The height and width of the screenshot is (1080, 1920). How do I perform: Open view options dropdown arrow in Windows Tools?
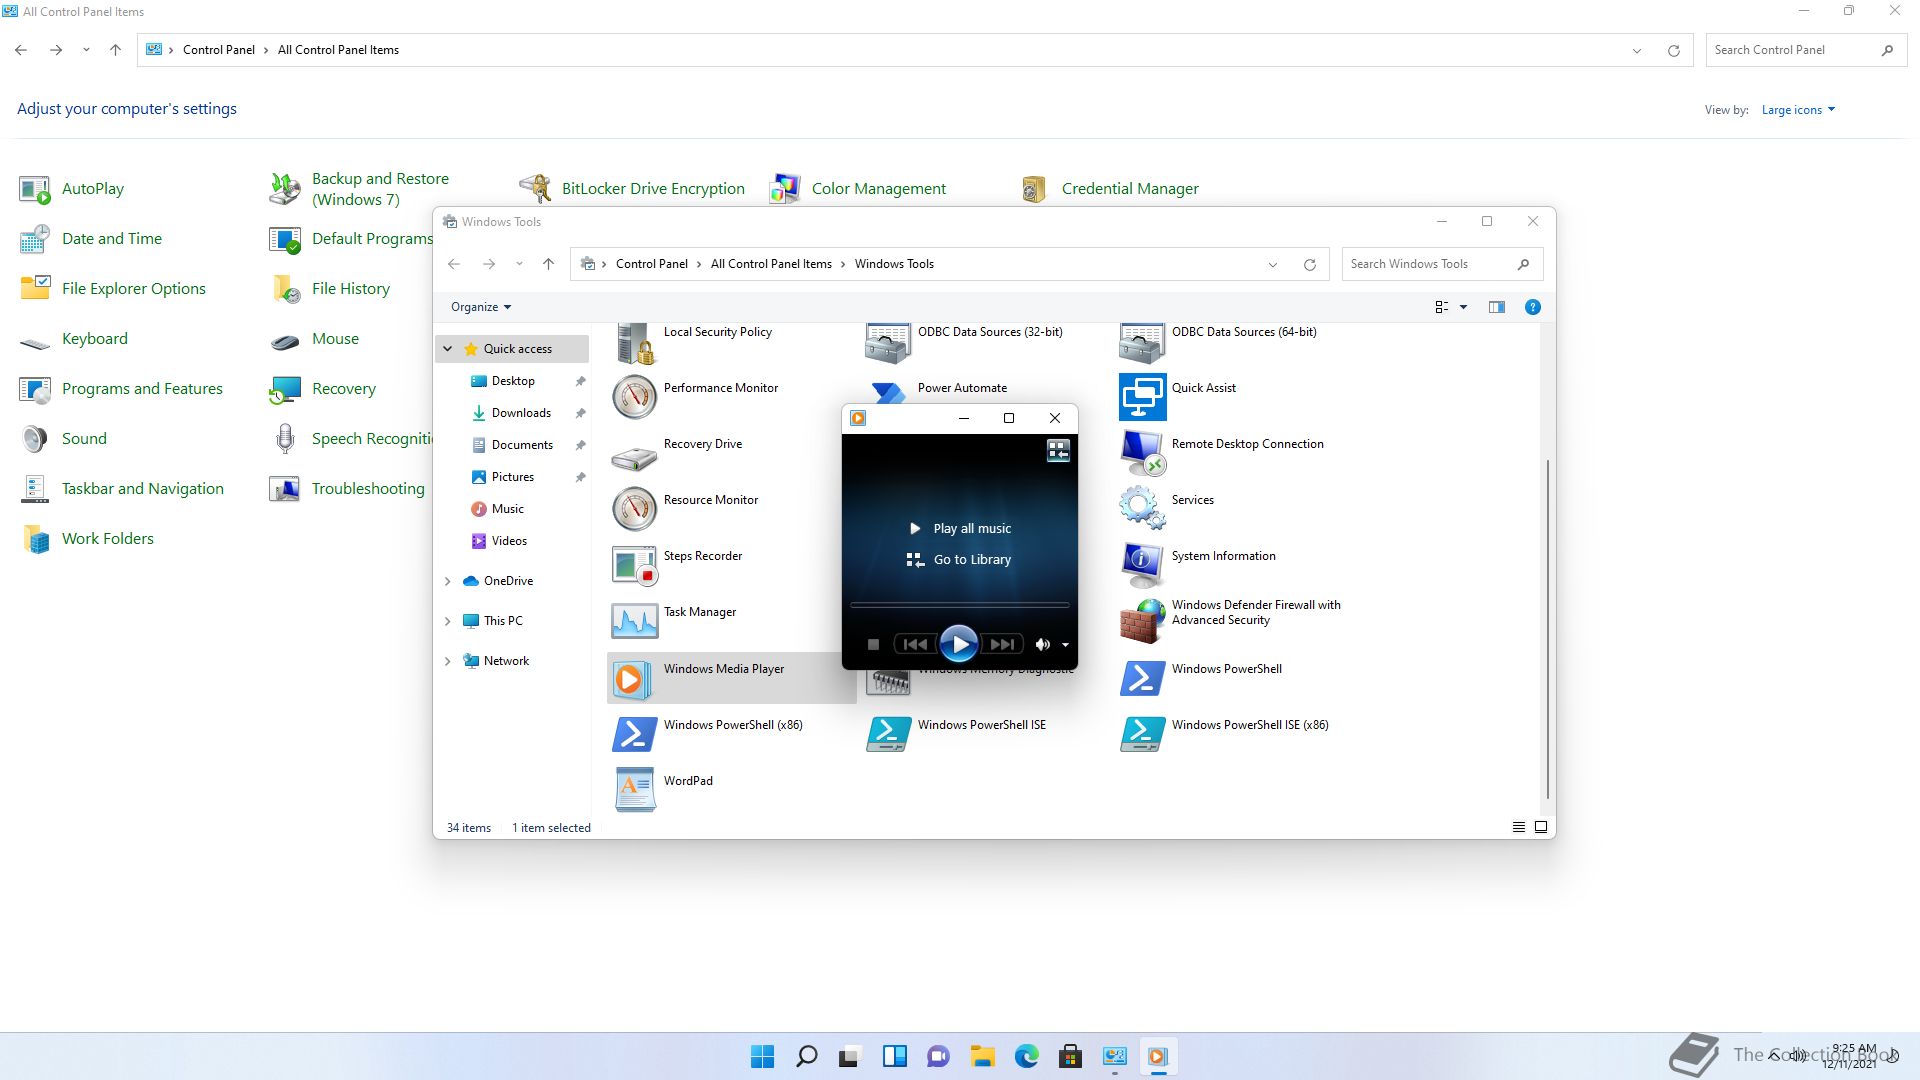pyautogui.click(x=1463, y=307)
